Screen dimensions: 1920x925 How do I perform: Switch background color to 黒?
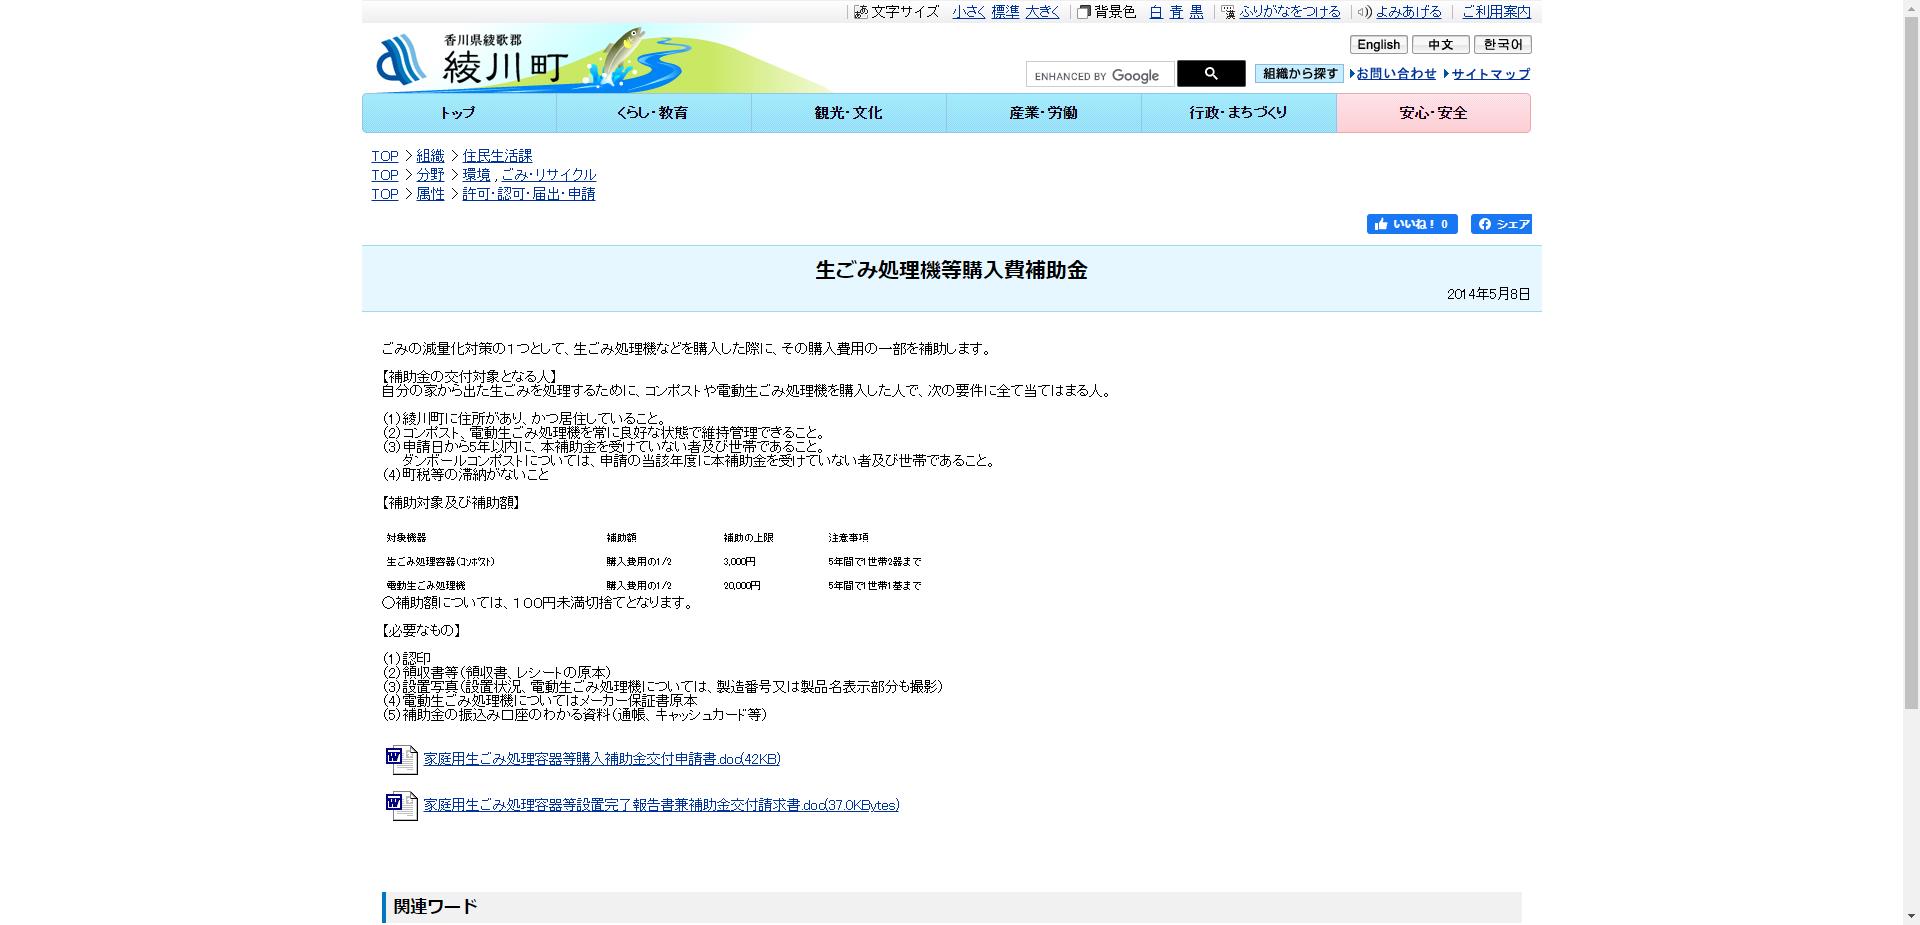(1195, 12)
